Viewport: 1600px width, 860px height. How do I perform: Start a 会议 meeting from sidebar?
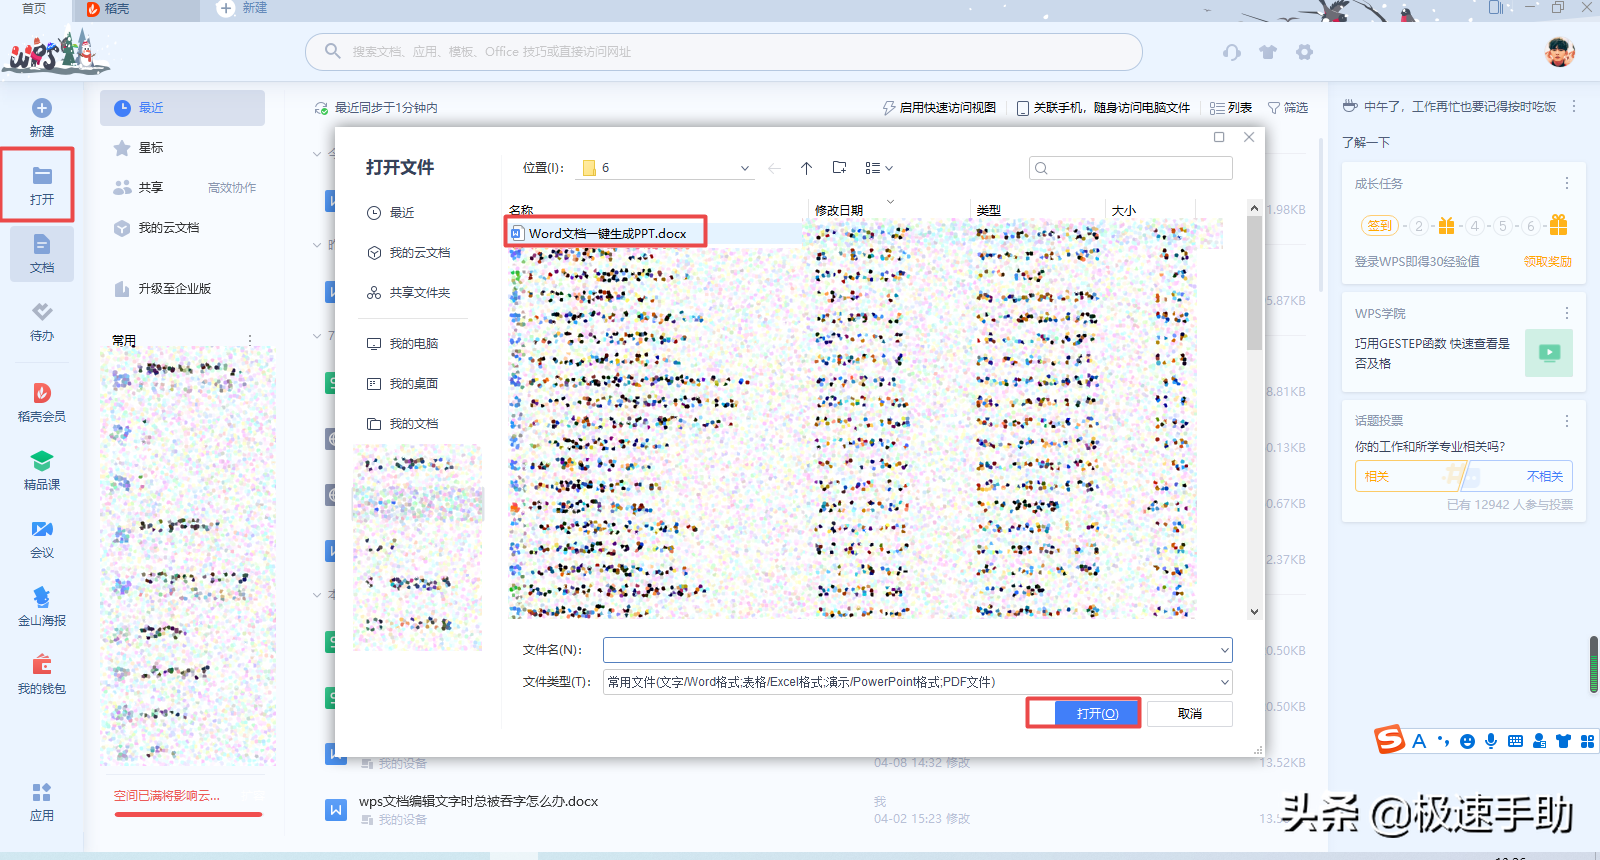point(42,539)
